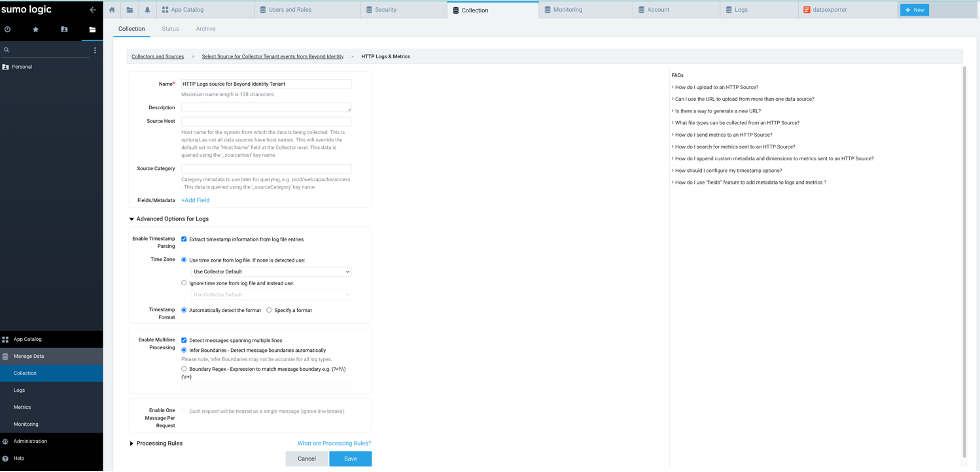This screenshot has width=980, height=472.
Task: Collapse Advanced Options for Logs section
Action: [132, 218]
